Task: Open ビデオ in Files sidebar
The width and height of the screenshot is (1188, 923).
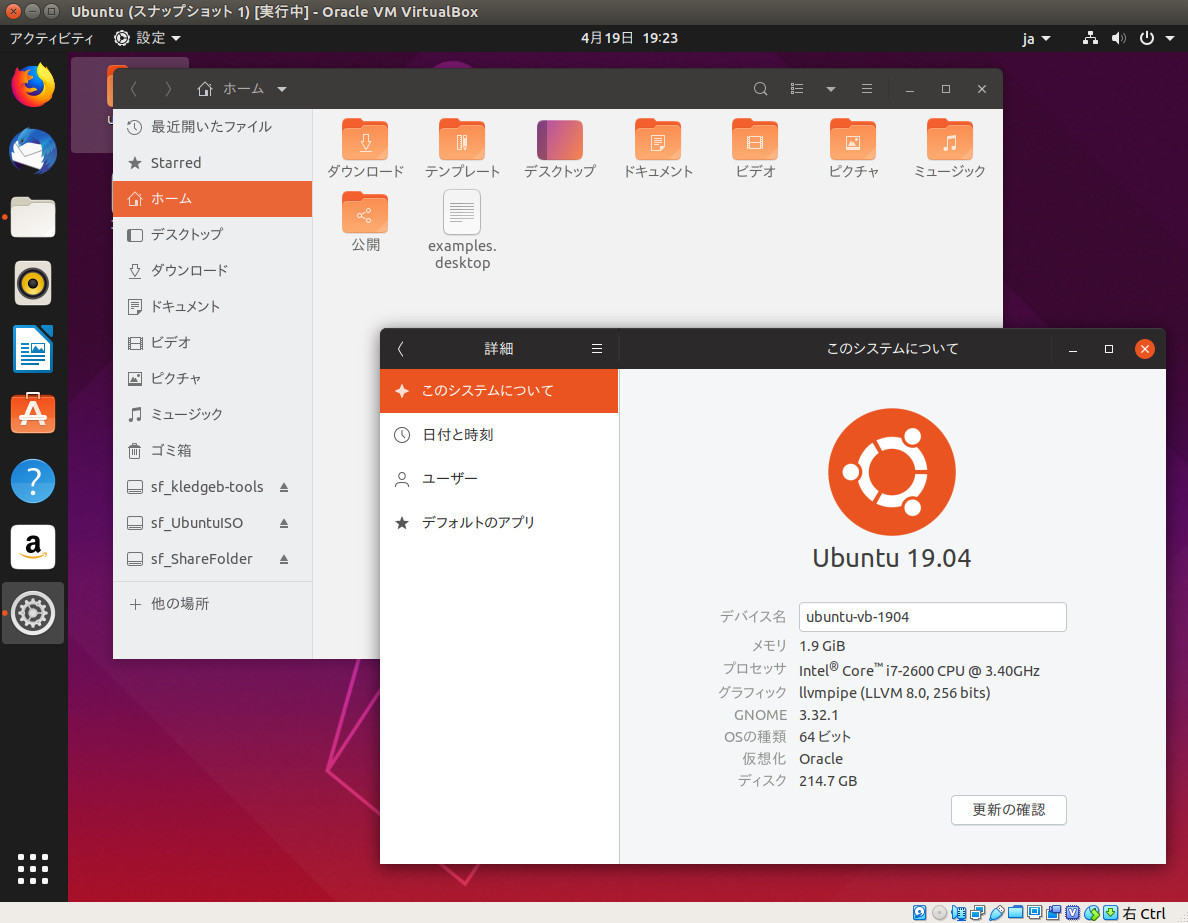Action: click(212, 343)
